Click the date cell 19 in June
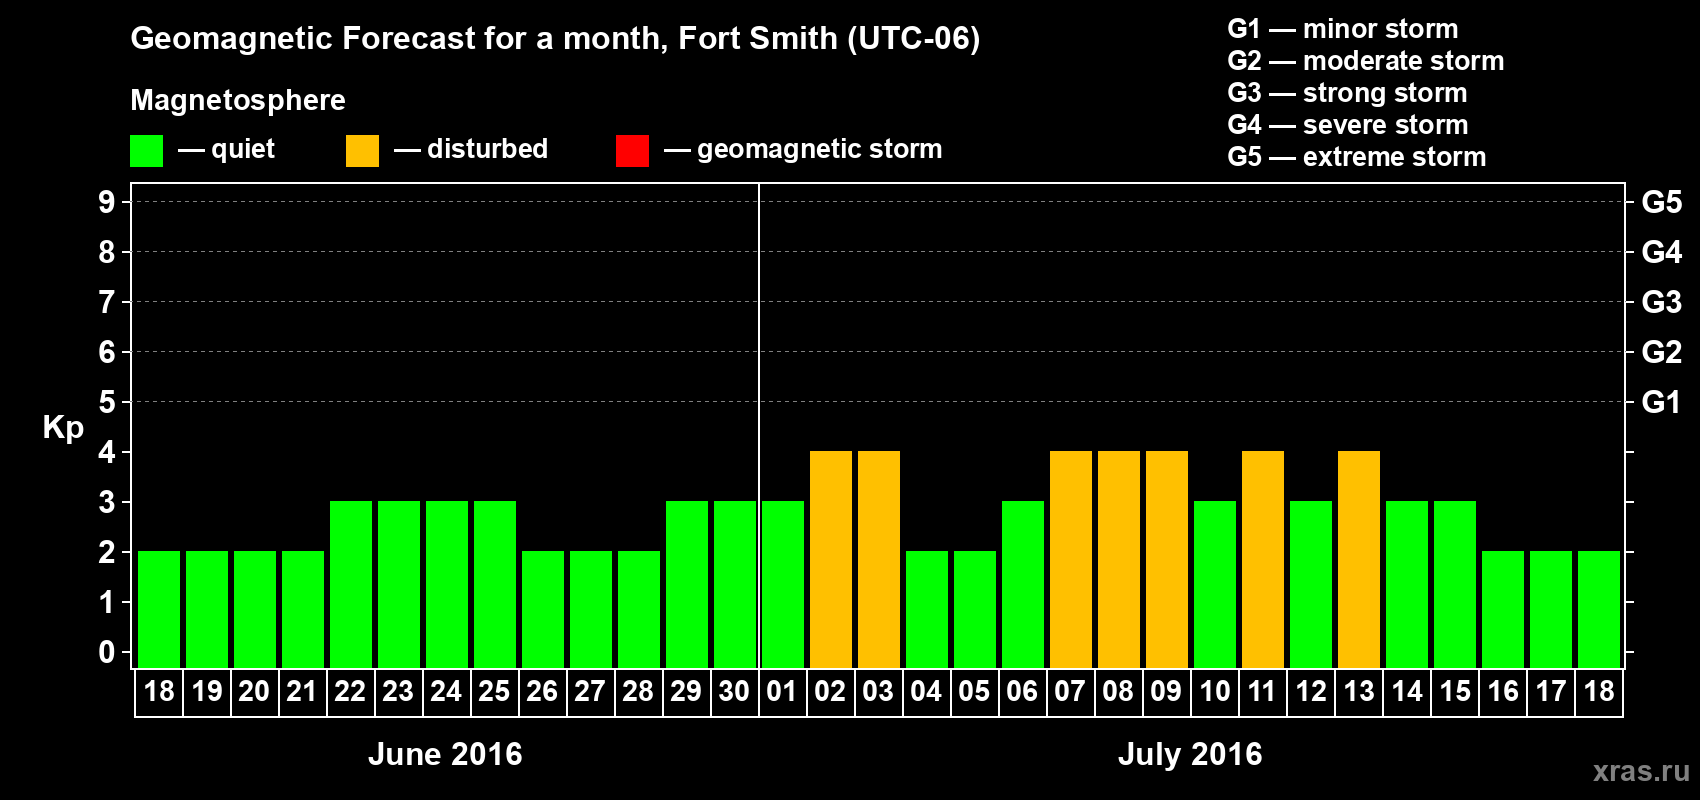Viewport: 1700px width, 800px height. (207, 692)
